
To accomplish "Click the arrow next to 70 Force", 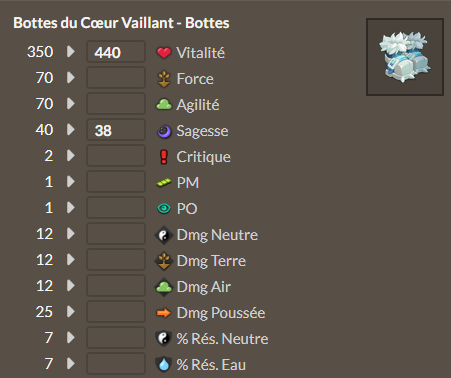I will [71, 78].
